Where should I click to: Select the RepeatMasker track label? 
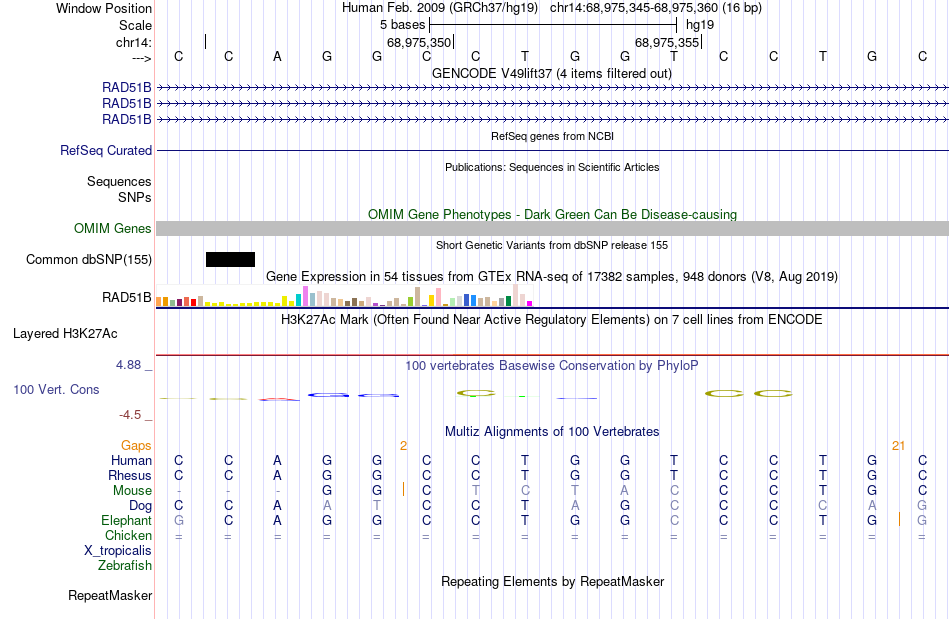(110, 595)
